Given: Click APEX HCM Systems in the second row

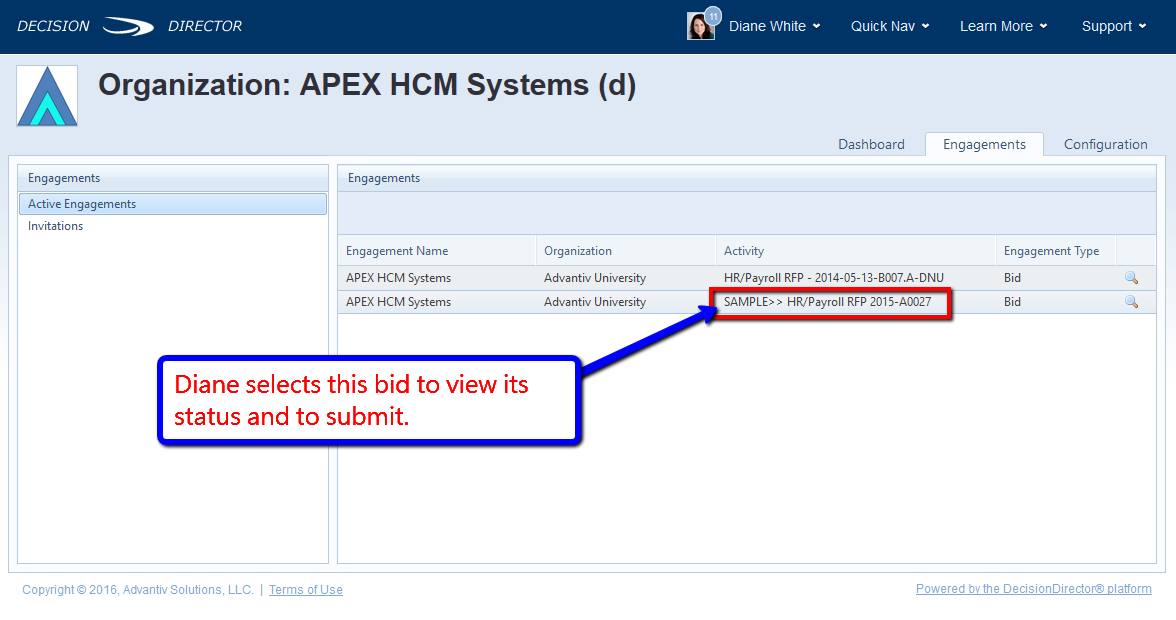Looking at the screenshot, I should (398, 302).
